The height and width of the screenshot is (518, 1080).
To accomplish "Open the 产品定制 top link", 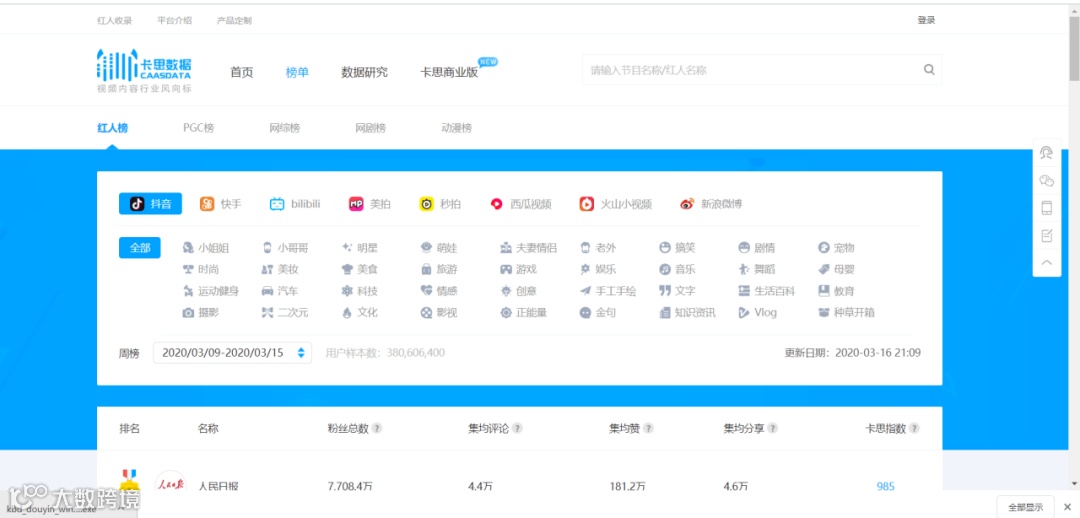I will click(x=234, y=21).
